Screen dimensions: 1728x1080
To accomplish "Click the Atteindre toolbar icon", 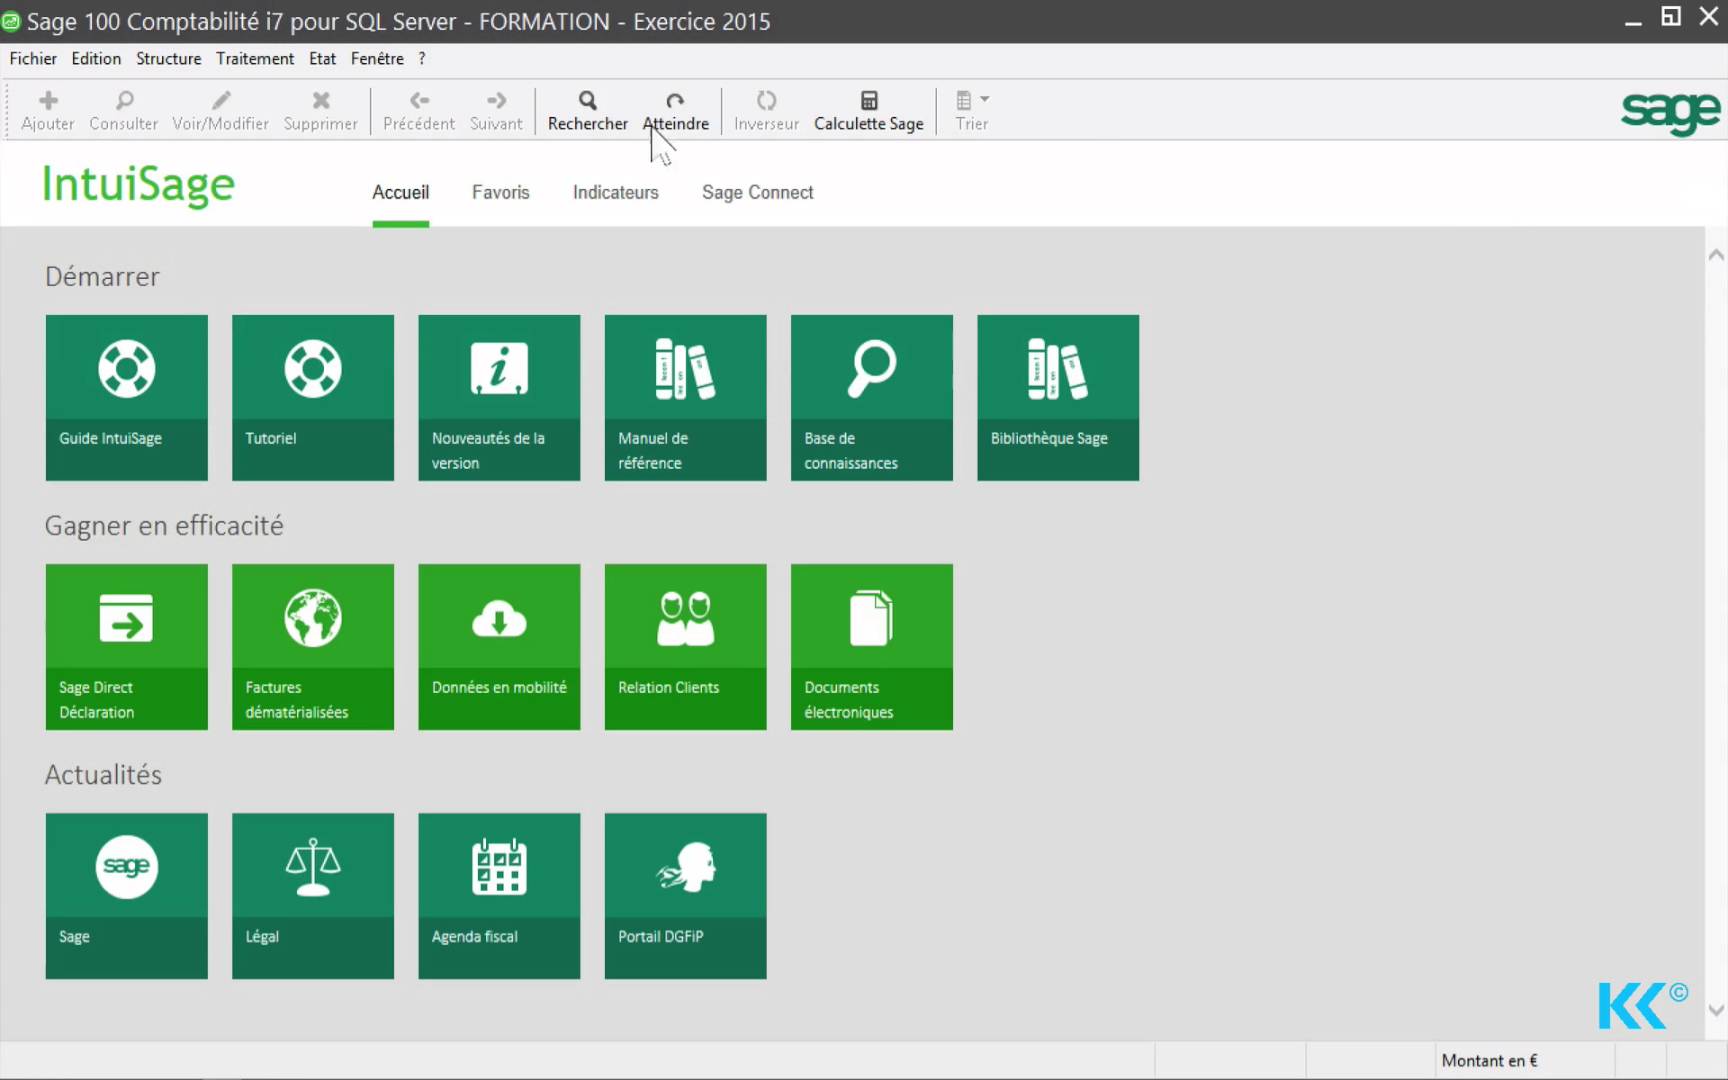I will 676,100.
